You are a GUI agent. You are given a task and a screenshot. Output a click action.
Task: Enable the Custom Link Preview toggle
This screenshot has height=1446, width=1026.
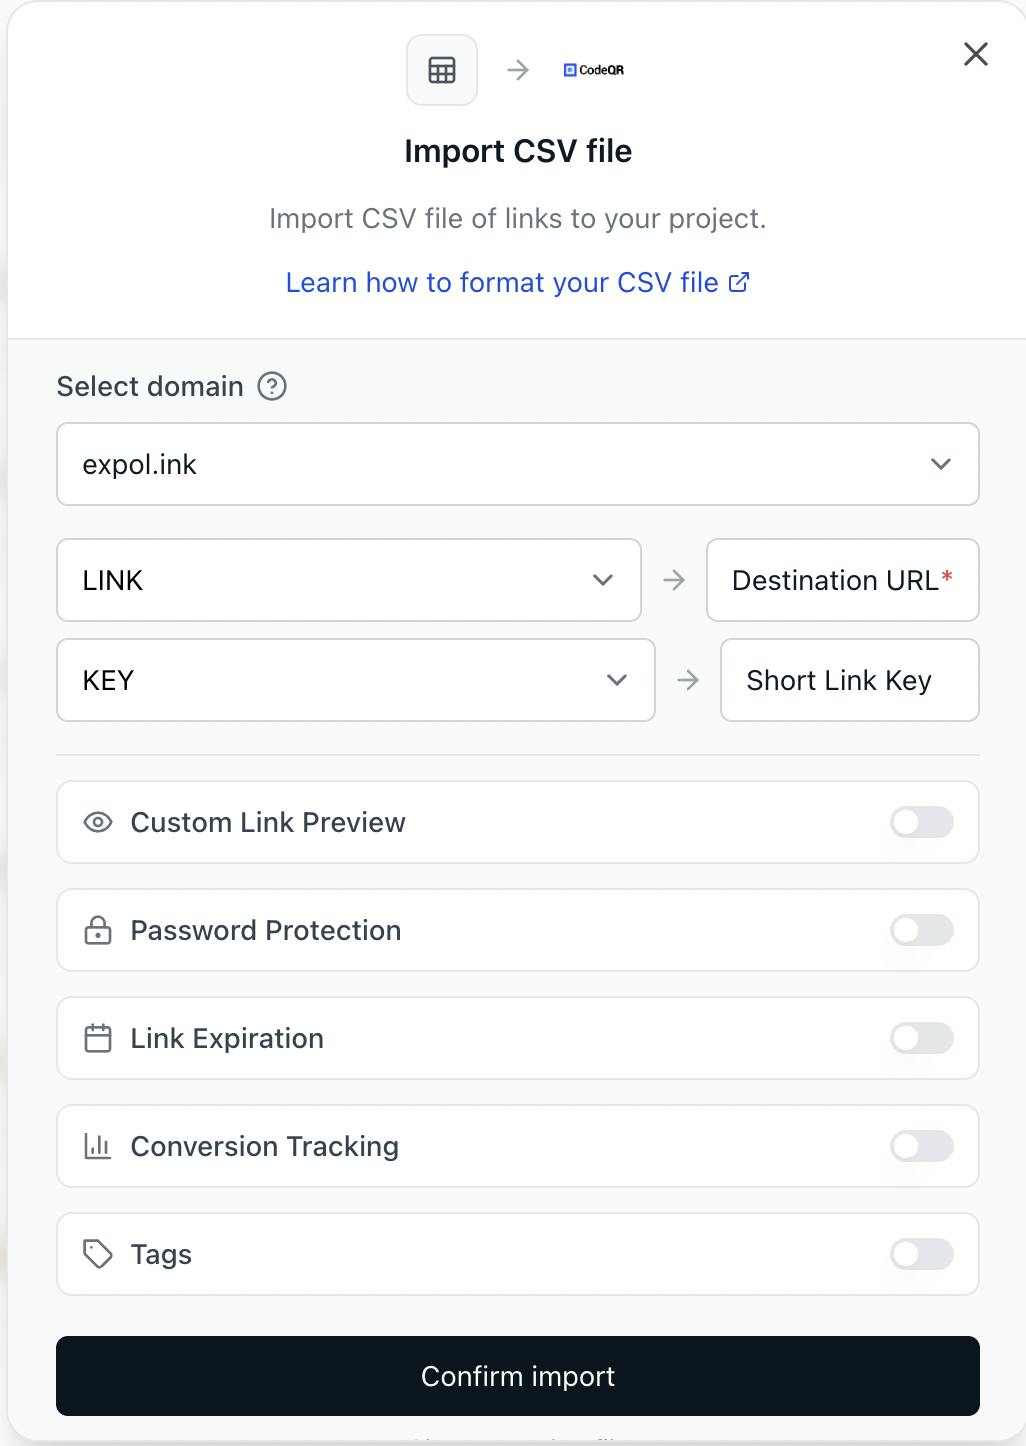tap(921, 822)
